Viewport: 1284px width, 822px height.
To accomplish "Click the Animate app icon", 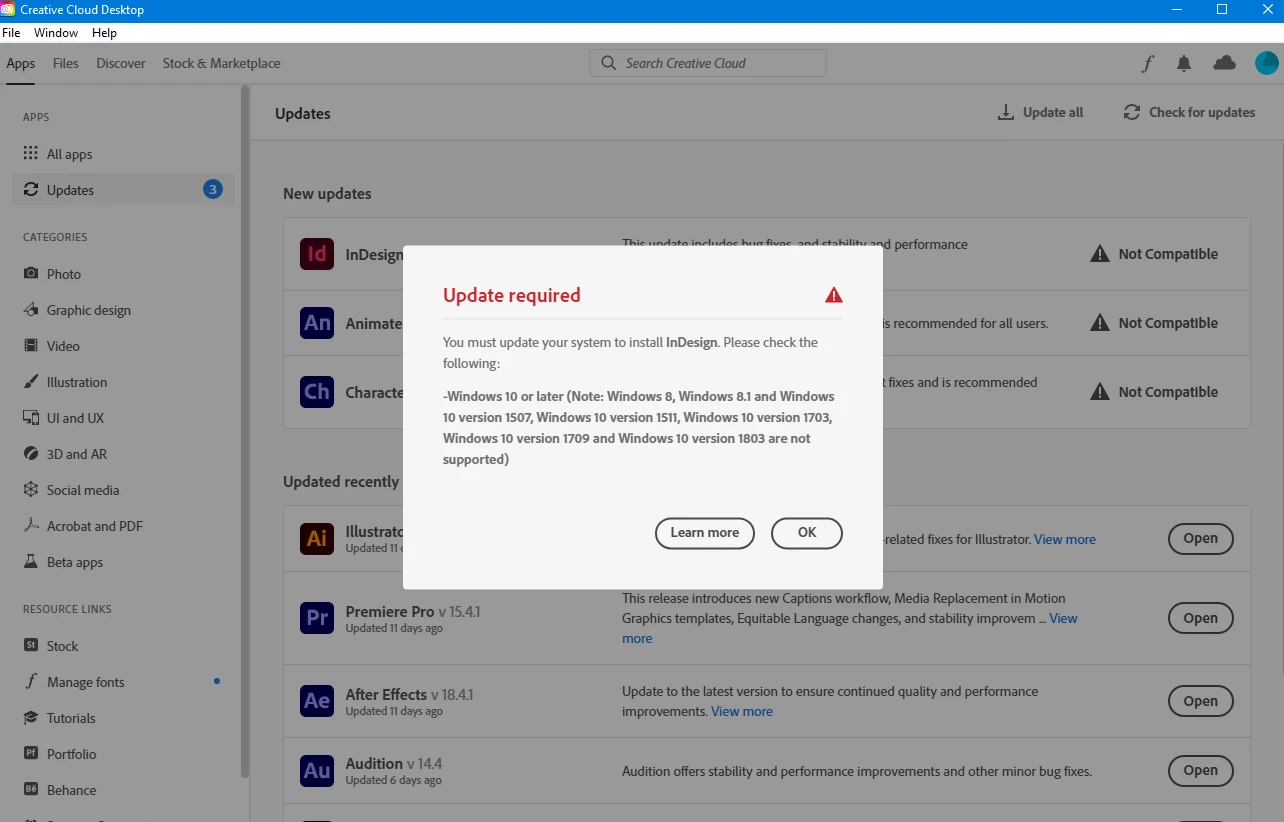I will click(x=317, y=323).
